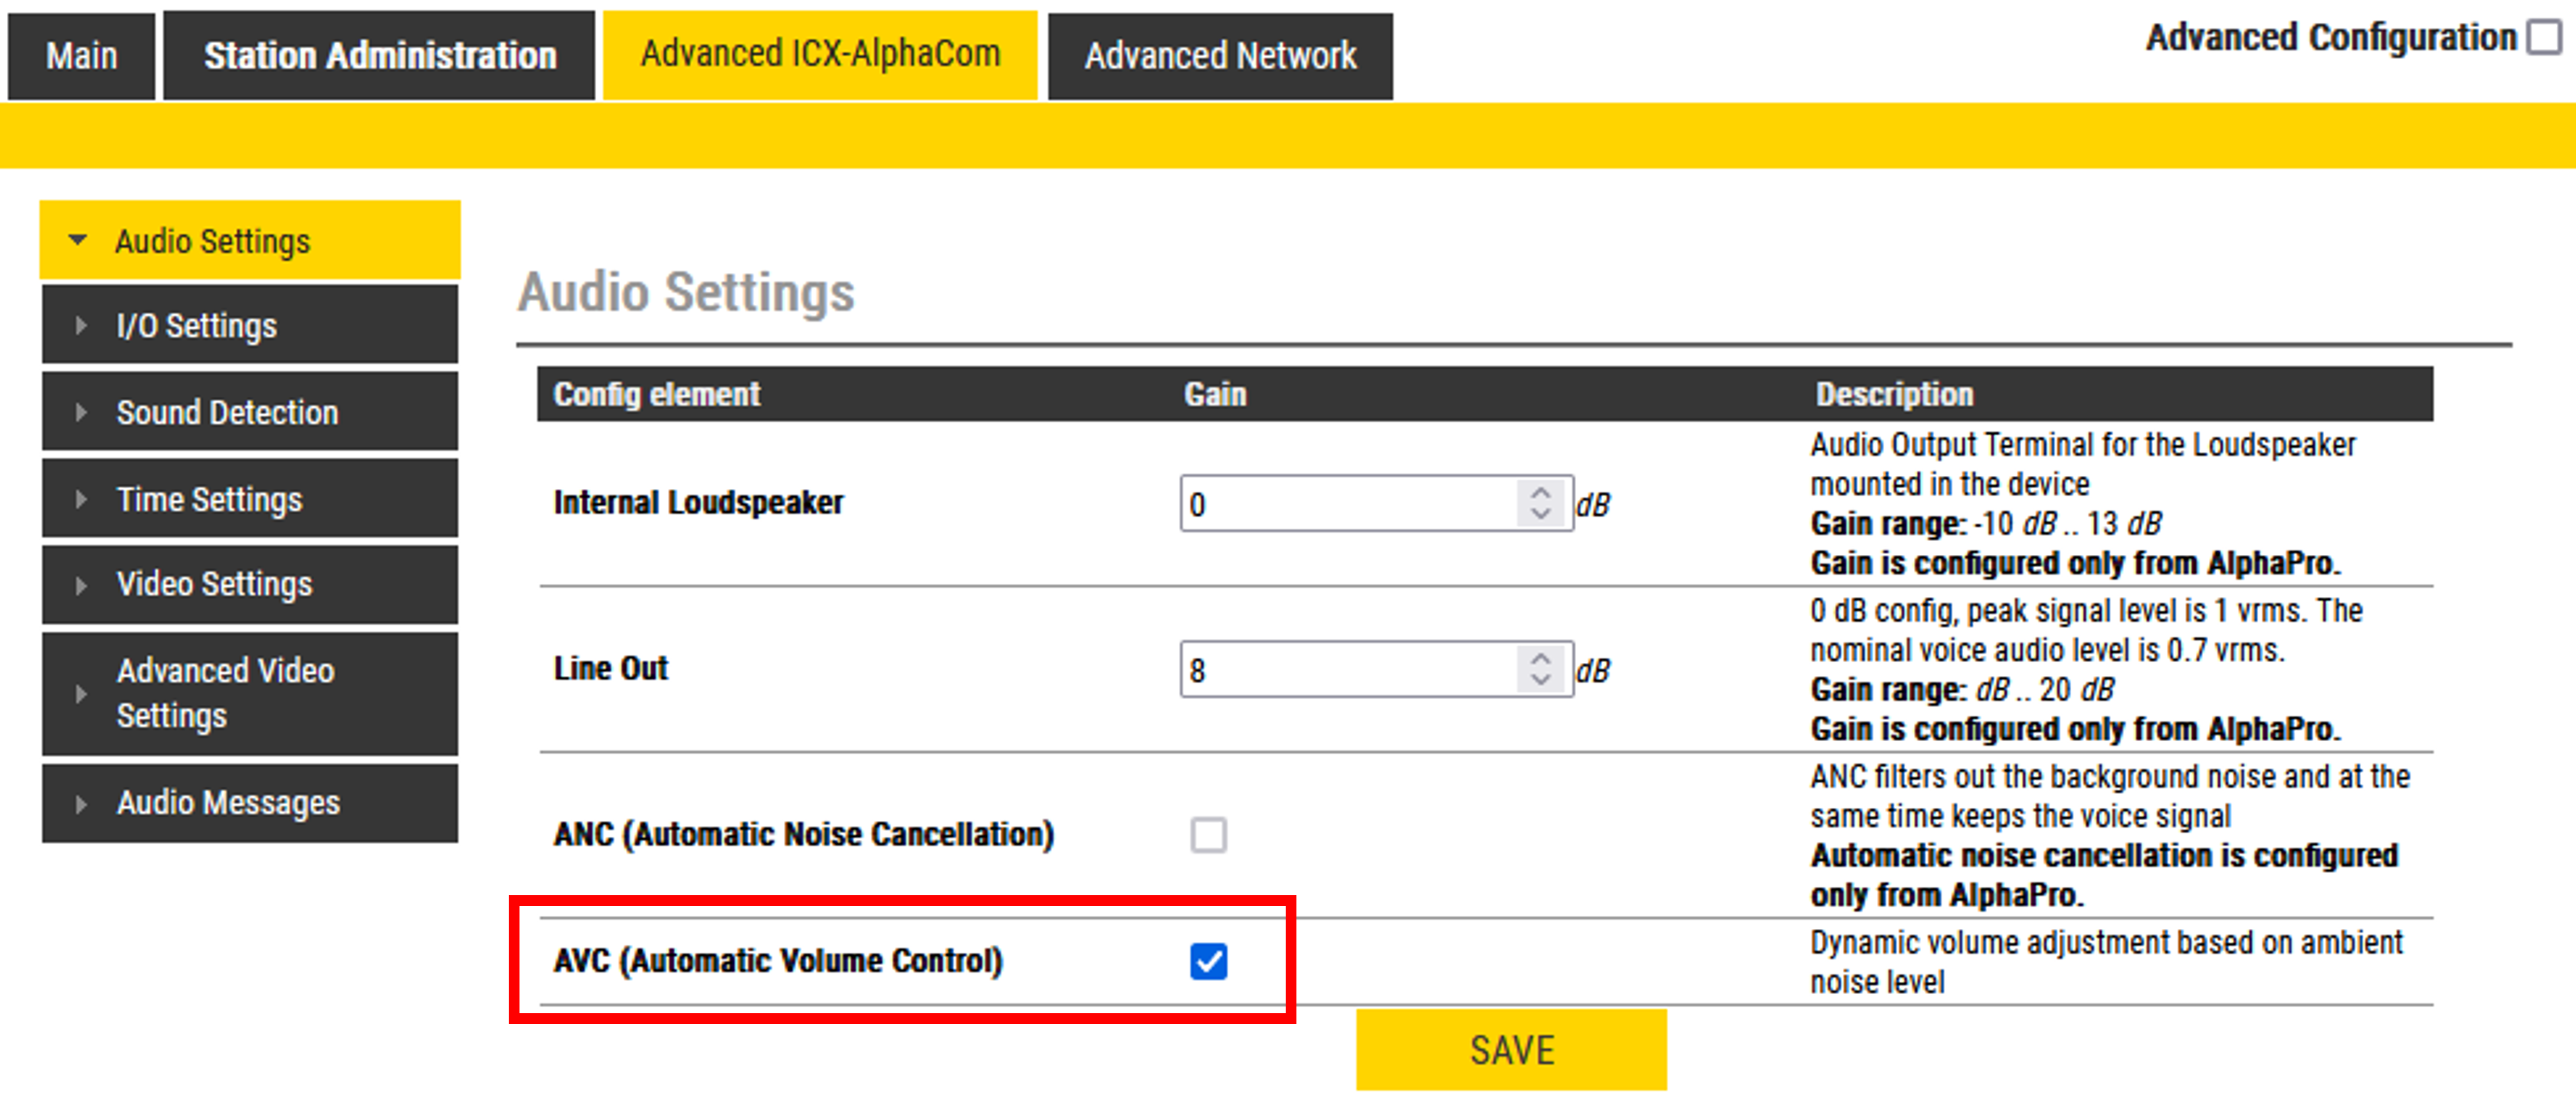2576x1109 pixels.
Task: Switch to the Main tab
Action: [81, 56]
